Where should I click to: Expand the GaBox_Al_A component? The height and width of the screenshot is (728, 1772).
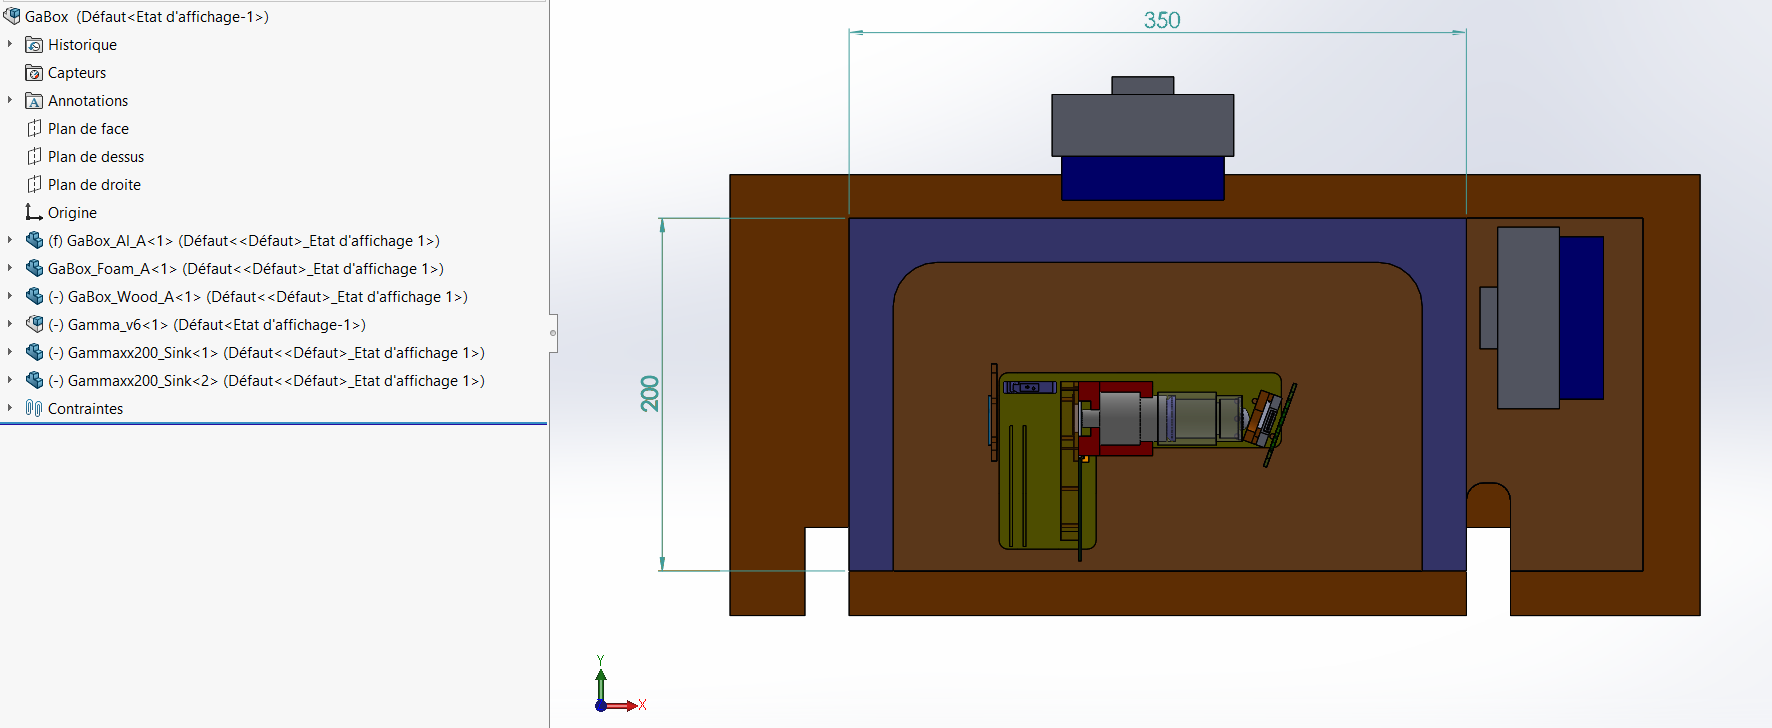click(10, 240)
